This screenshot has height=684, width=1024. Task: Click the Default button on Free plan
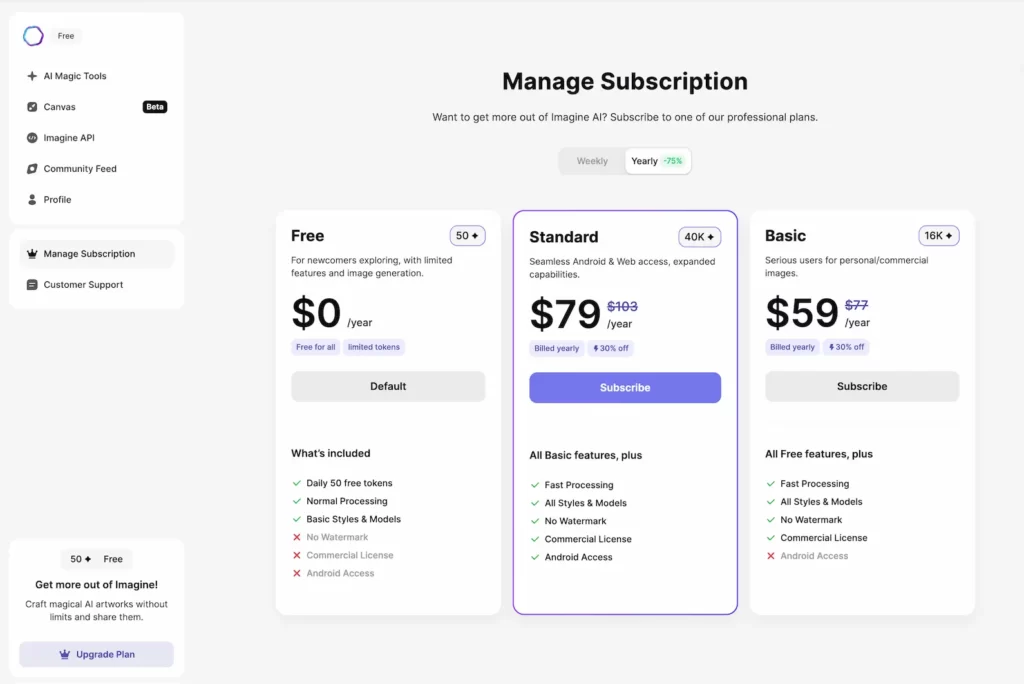(x=388, y=387)
